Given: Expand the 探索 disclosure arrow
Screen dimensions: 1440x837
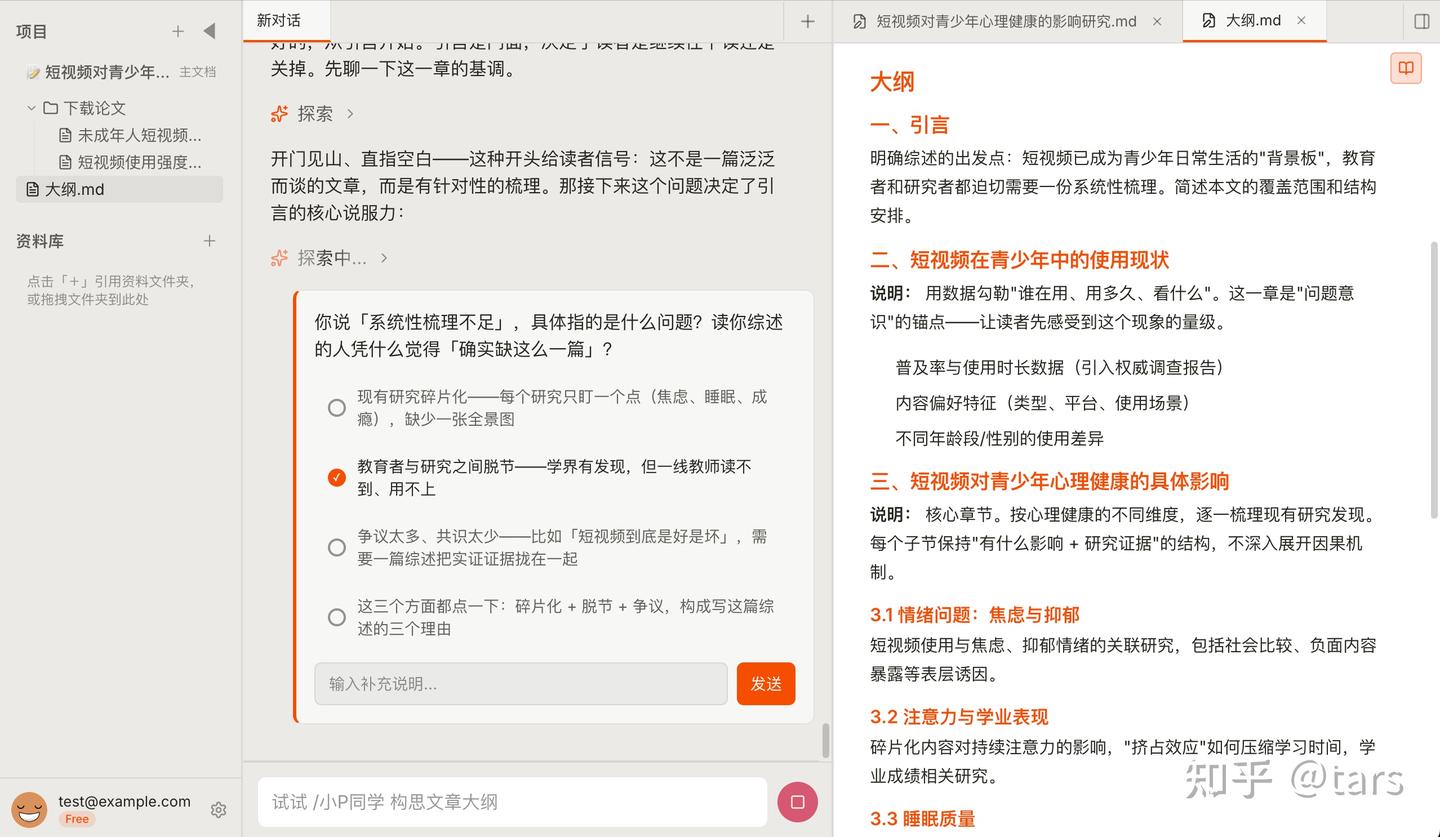Looking at the screenshot, I should pos(350,113).
